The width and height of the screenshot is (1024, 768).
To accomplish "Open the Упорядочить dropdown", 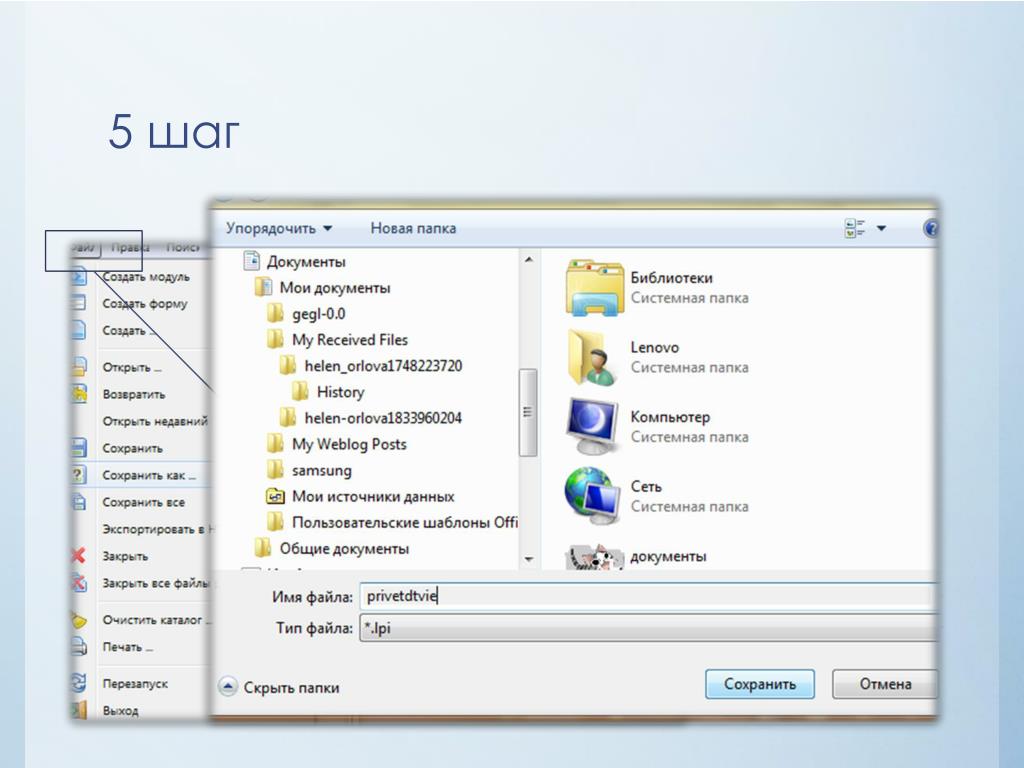I will pyautogui.click(x=279, y=229).
